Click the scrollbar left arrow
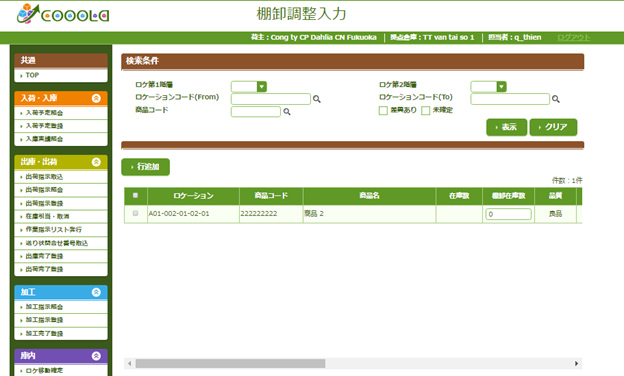The width and height of the screenshot is (624, 376). click(x=129, y=363)
